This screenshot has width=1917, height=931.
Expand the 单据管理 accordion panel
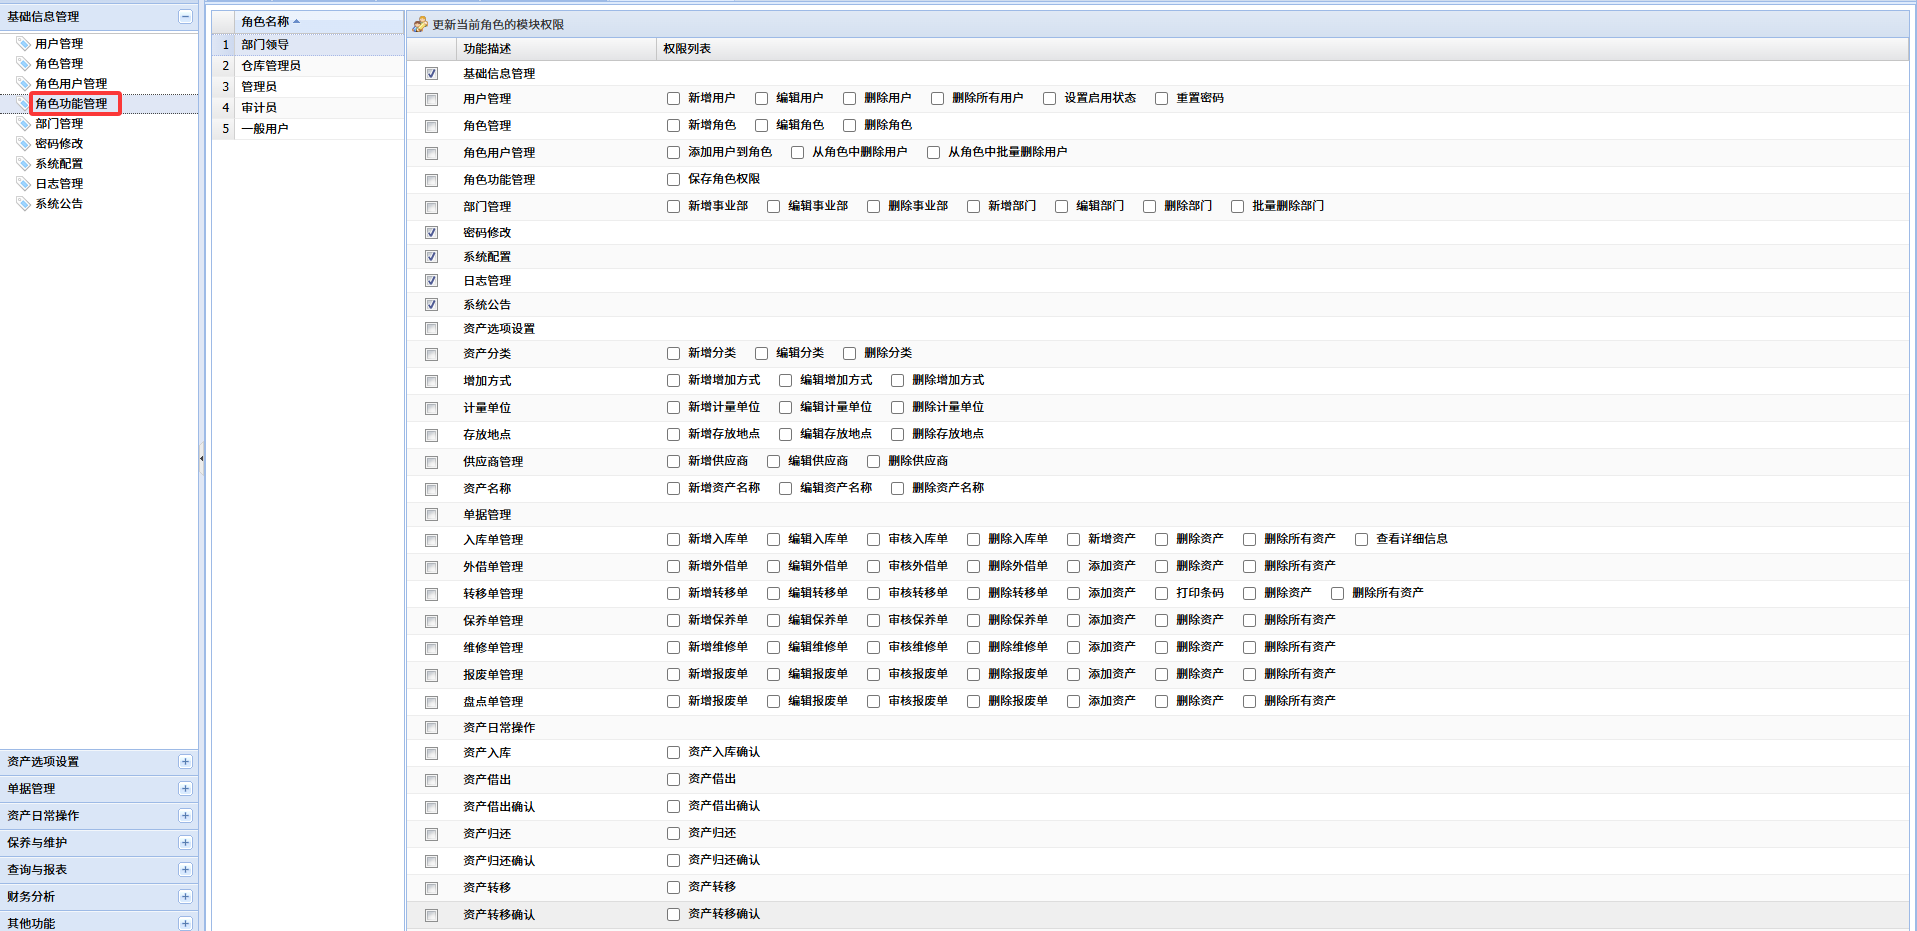pos(185,789)
